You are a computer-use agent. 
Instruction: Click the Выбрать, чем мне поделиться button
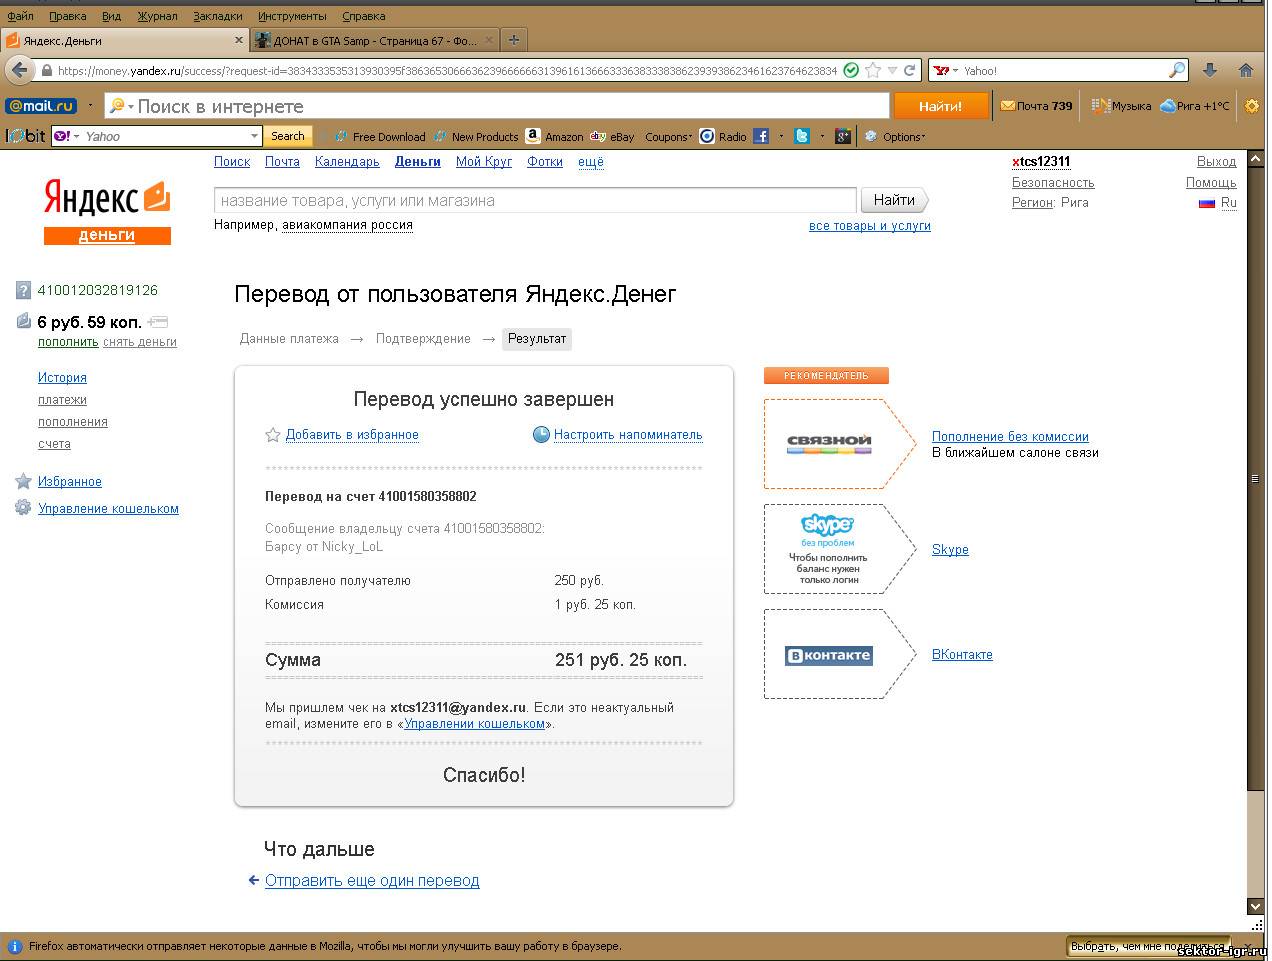1150,947
